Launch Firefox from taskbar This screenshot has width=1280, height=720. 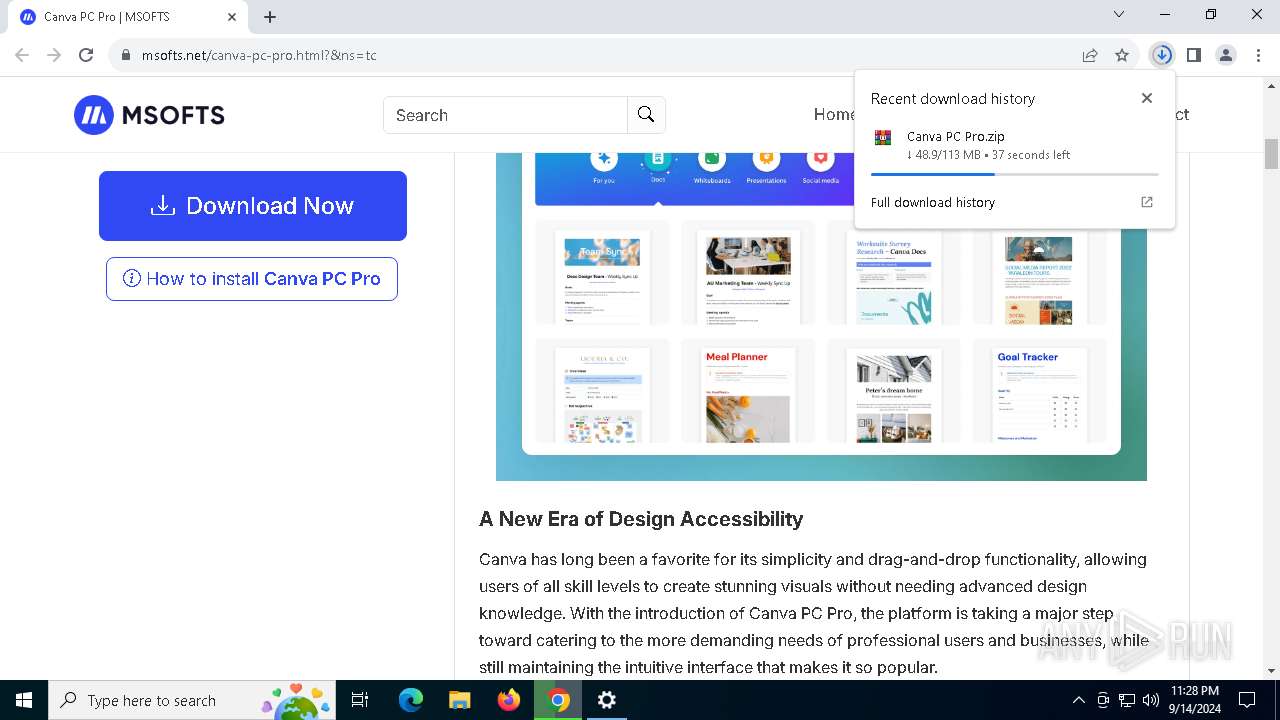[509, 700]
